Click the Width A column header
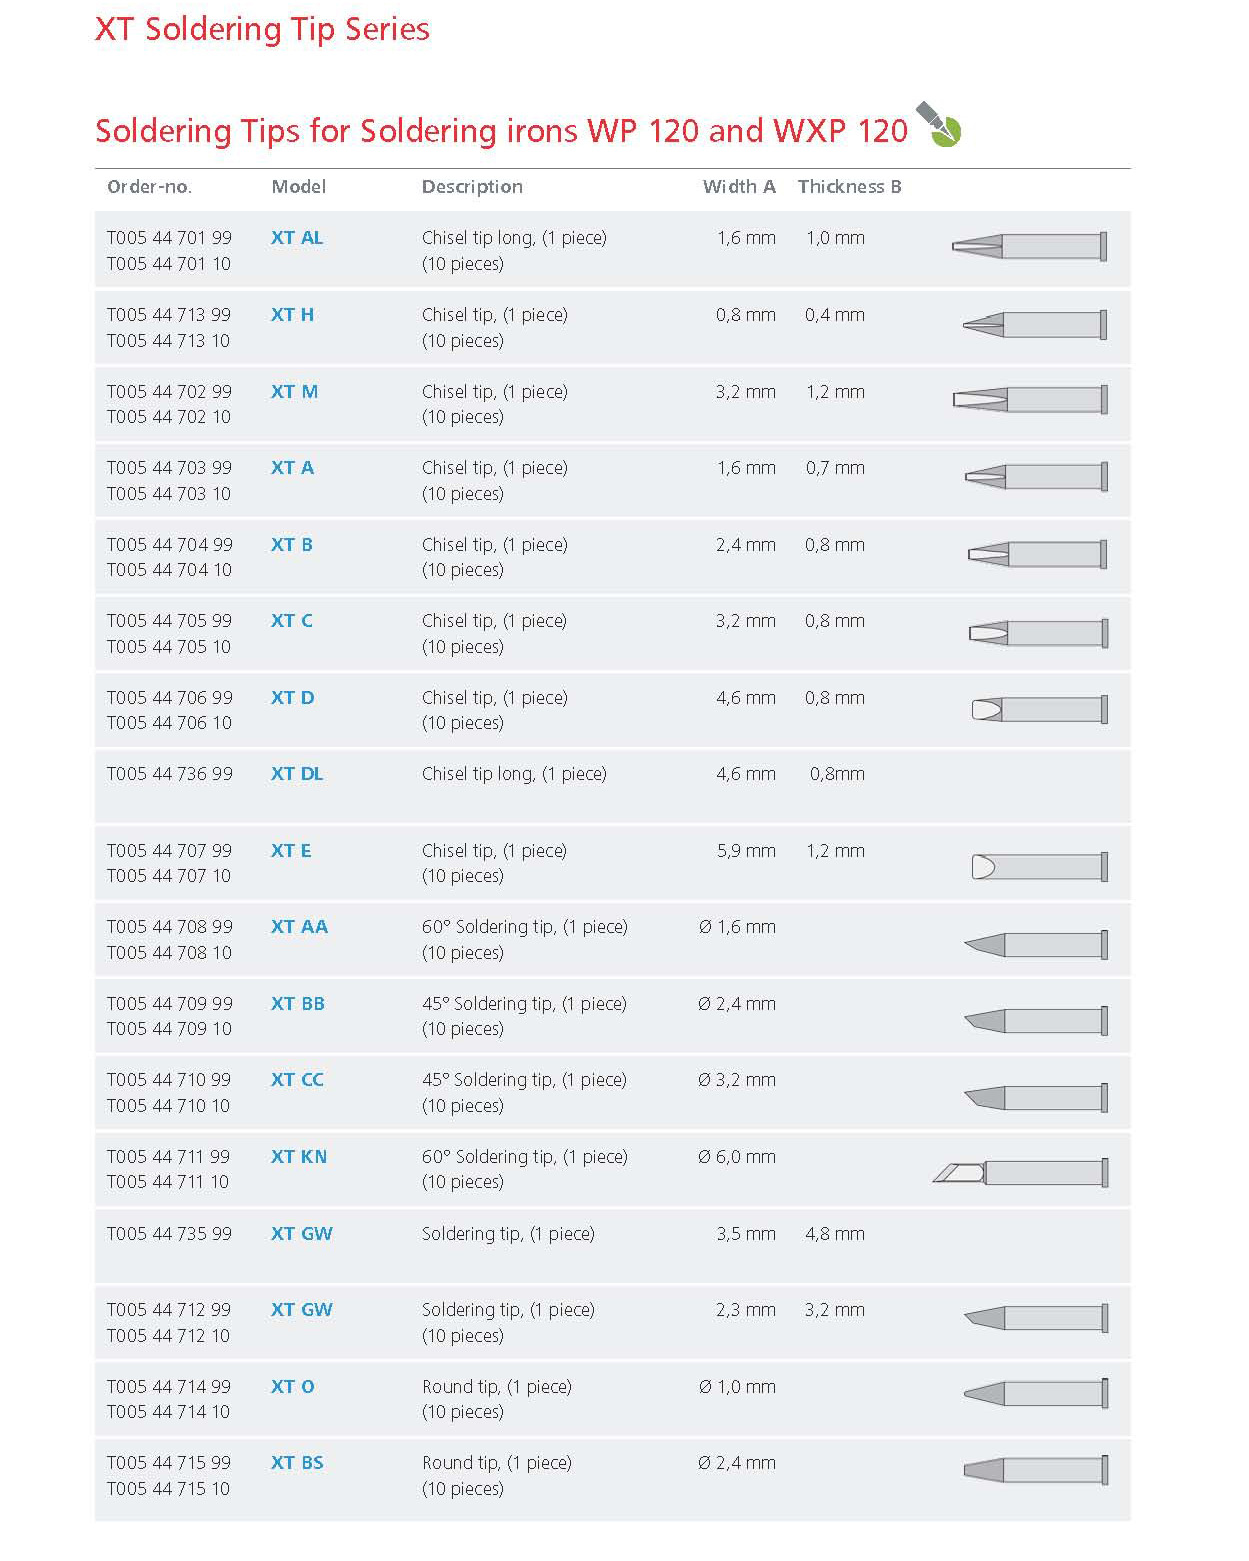Screen dimensions: 1249x1561 (739, 187)
